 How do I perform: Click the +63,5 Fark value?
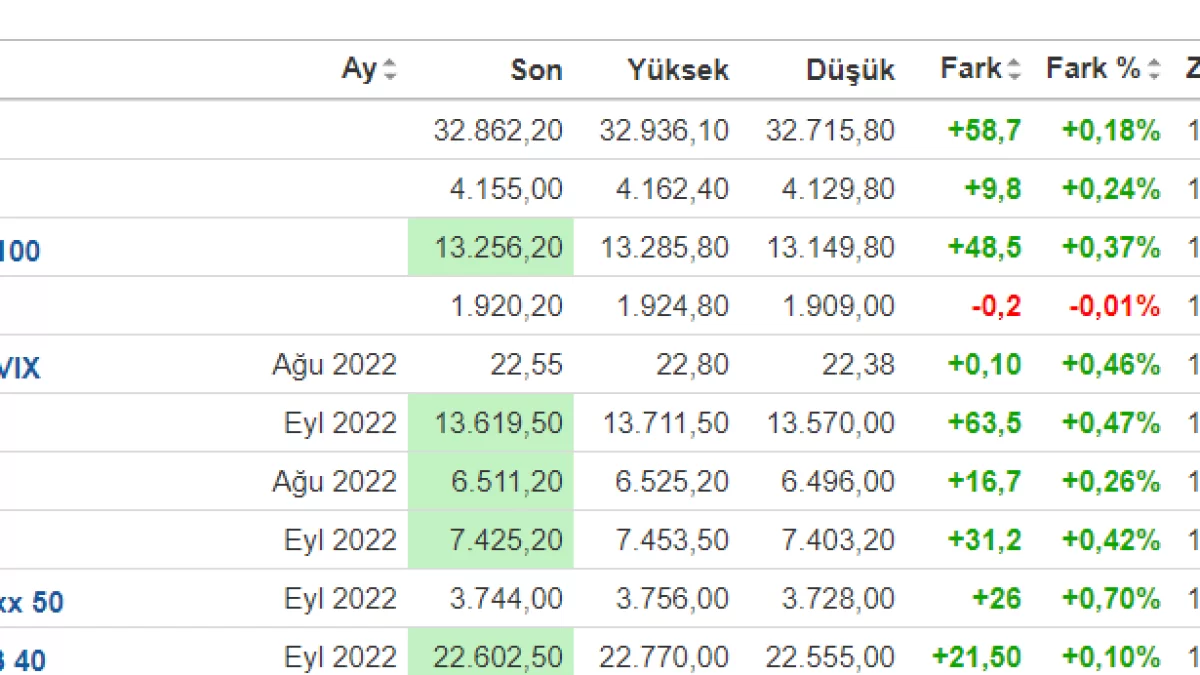coord(984,423)
